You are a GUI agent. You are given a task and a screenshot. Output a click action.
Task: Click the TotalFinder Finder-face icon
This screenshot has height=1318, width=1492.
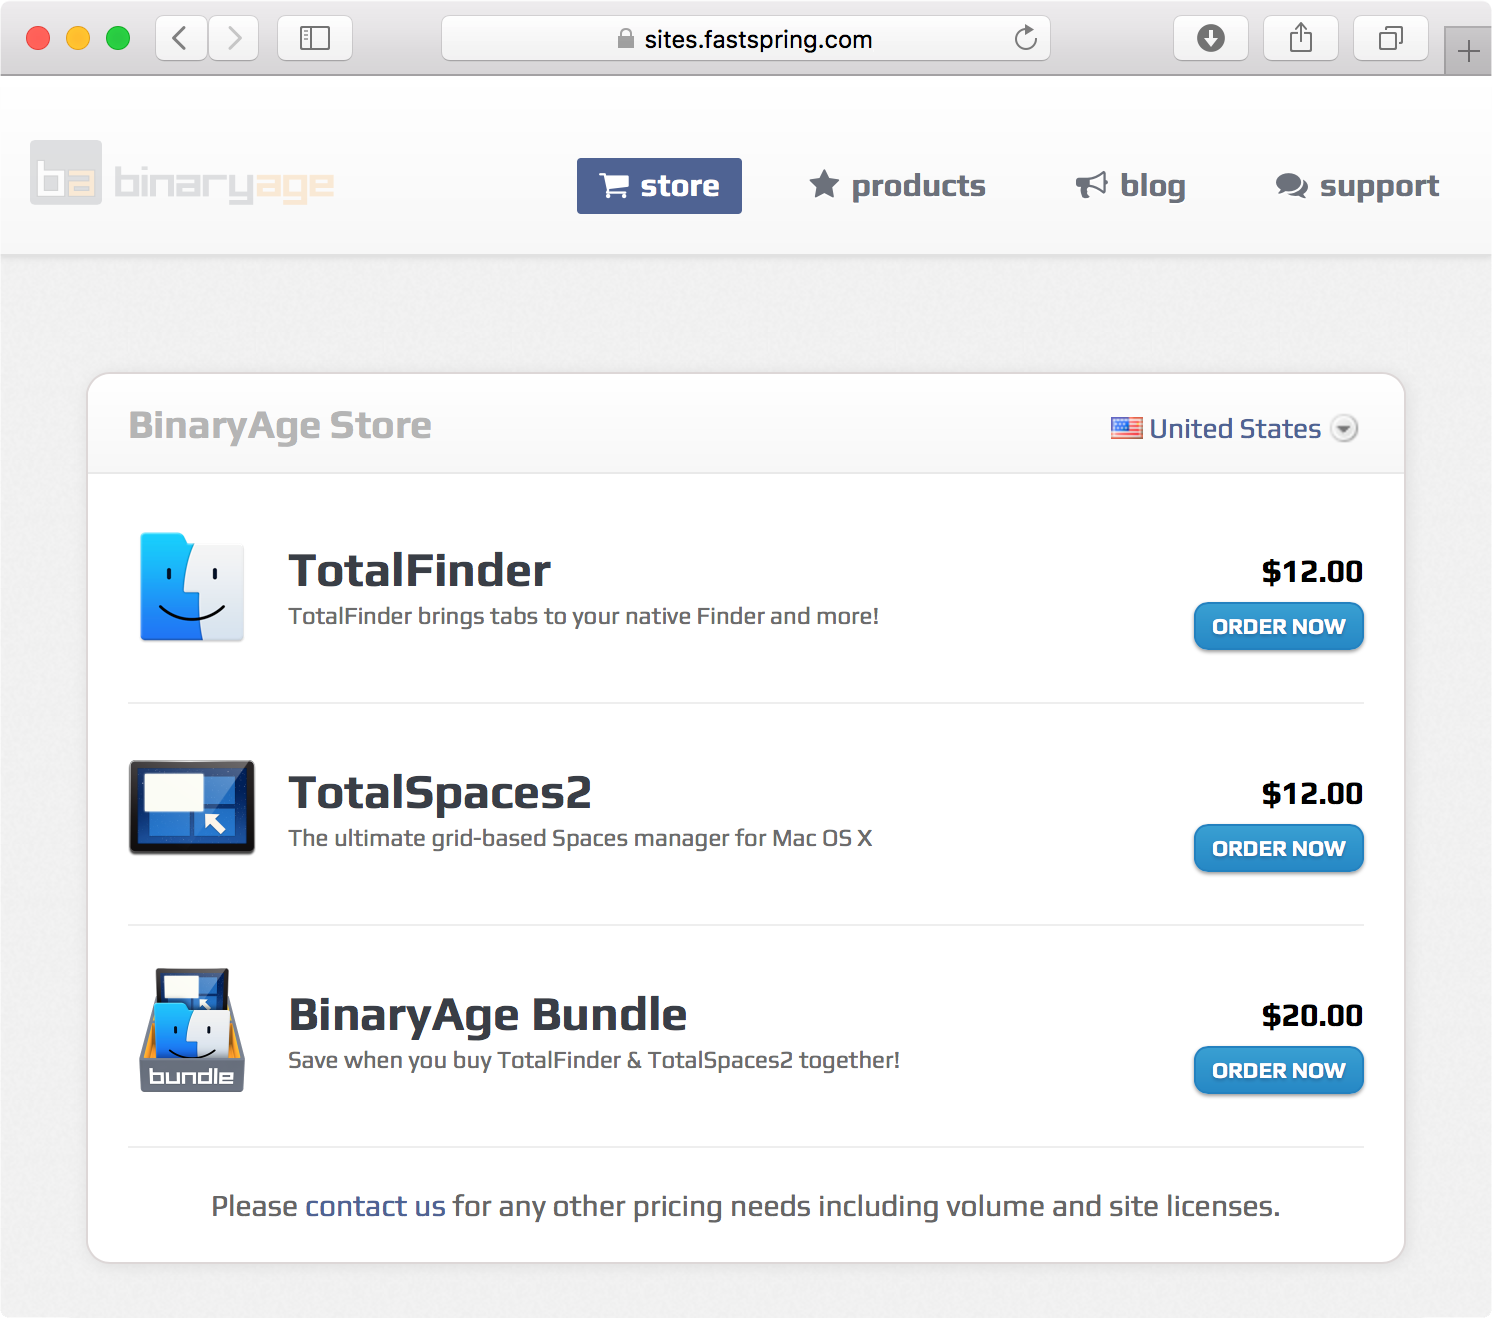click(192, 587)
